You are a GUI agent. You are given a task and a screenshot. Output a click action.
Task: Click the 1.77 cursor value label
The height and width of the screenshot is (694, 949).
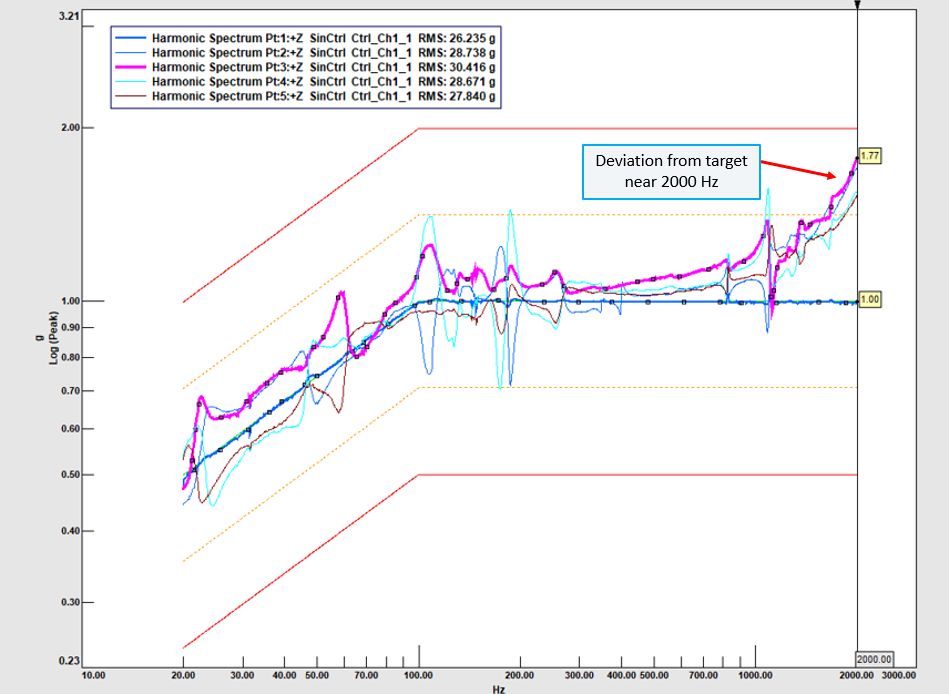click(x=871, y=156)
